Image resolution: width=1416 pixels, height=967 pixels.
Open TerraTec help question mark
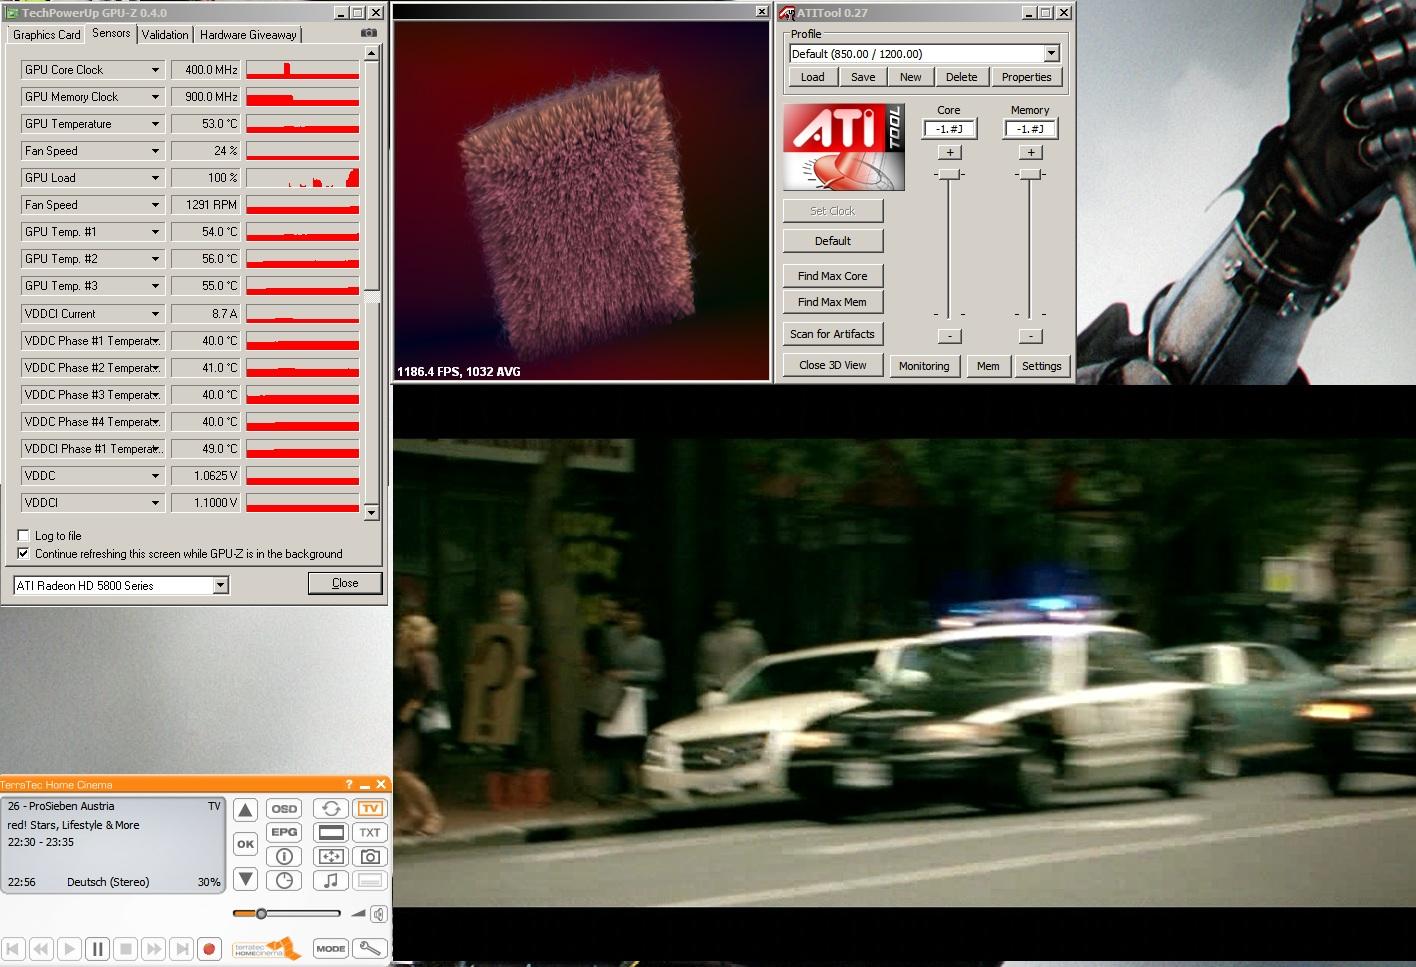[x=349, y=784]
